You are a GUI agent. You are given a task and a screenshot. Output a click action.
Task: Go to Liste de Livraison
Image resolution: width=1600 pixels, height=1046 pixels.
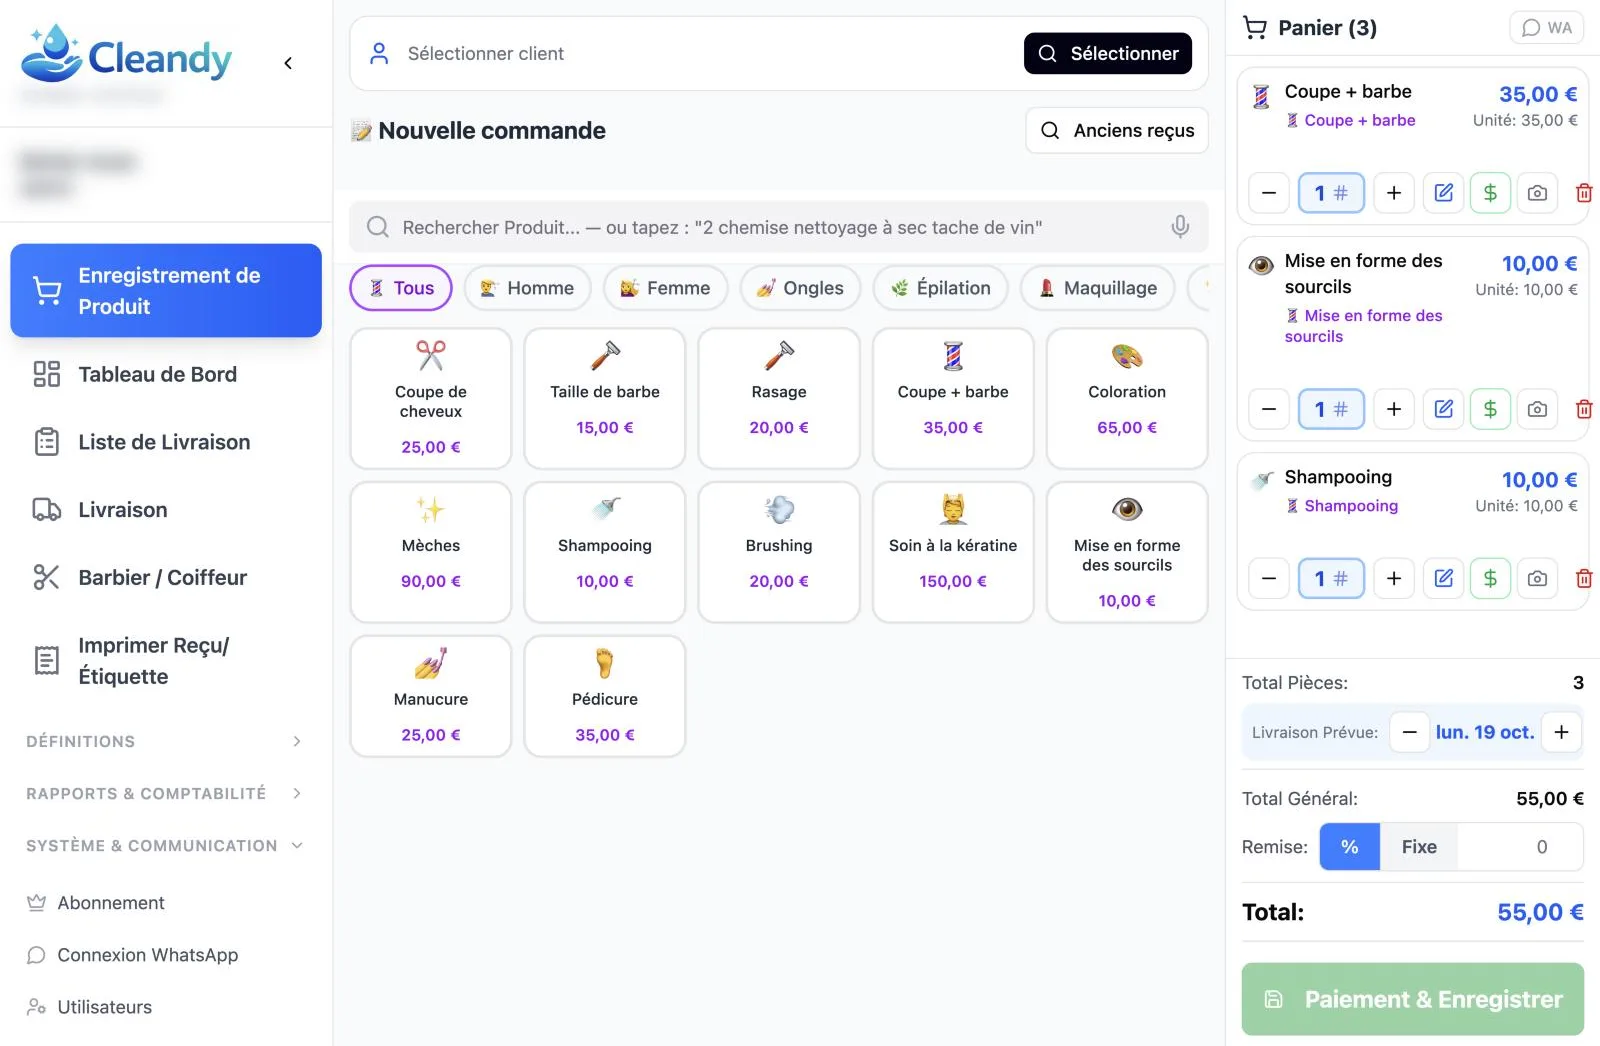(166, 442)
